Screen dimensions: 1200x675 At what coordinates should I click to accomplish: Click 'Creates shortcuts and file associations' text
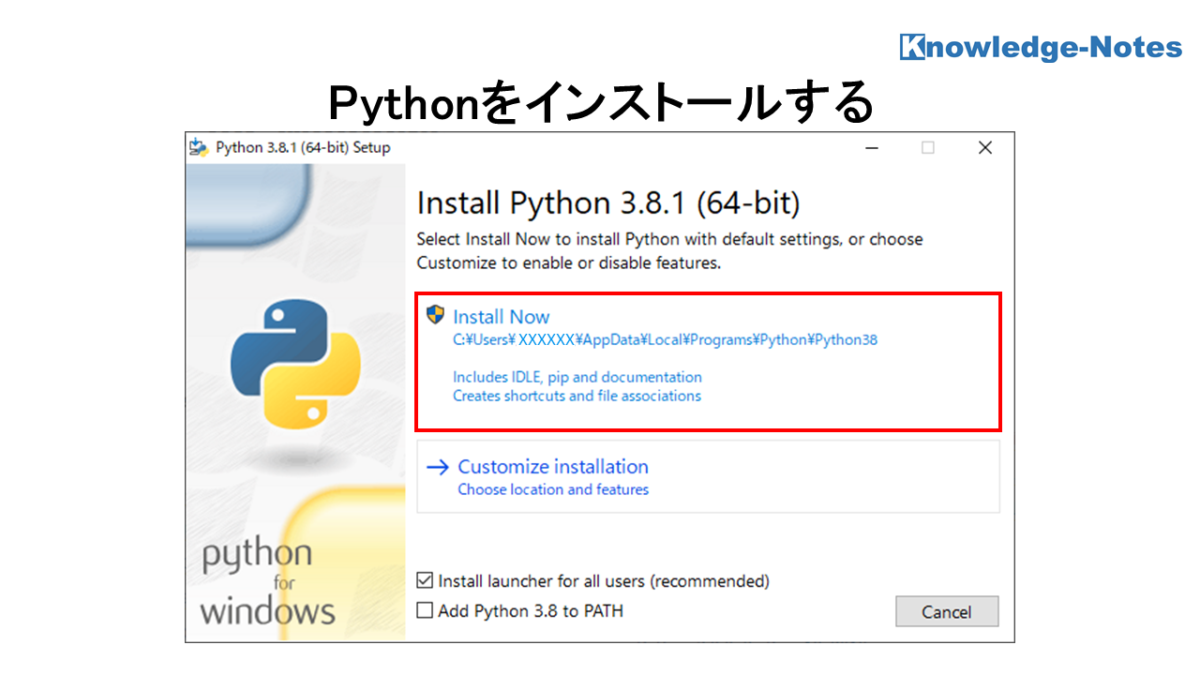pos(577,396)
